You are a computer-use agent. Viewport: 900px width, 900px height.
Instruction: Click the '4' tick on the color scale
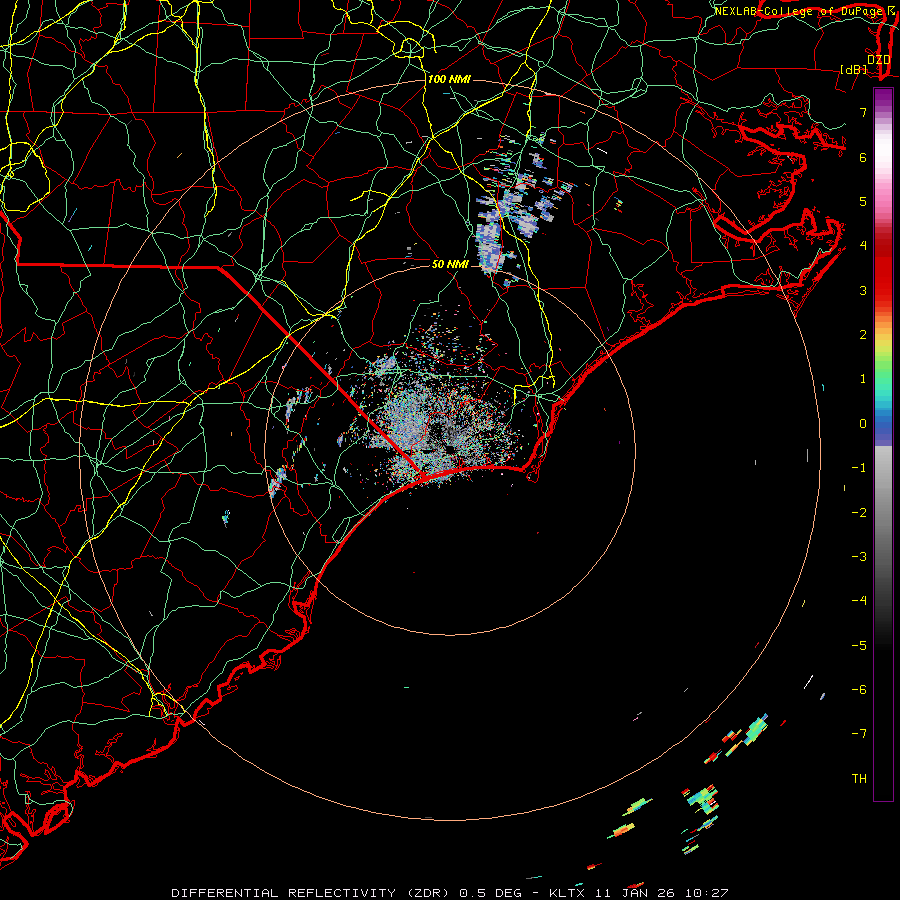coord(863,246)
